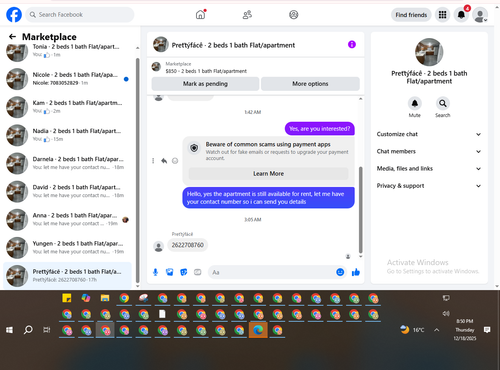500x370 pixels.
Task: Open Sticky Notes from the taskbar
Action: 67,298
